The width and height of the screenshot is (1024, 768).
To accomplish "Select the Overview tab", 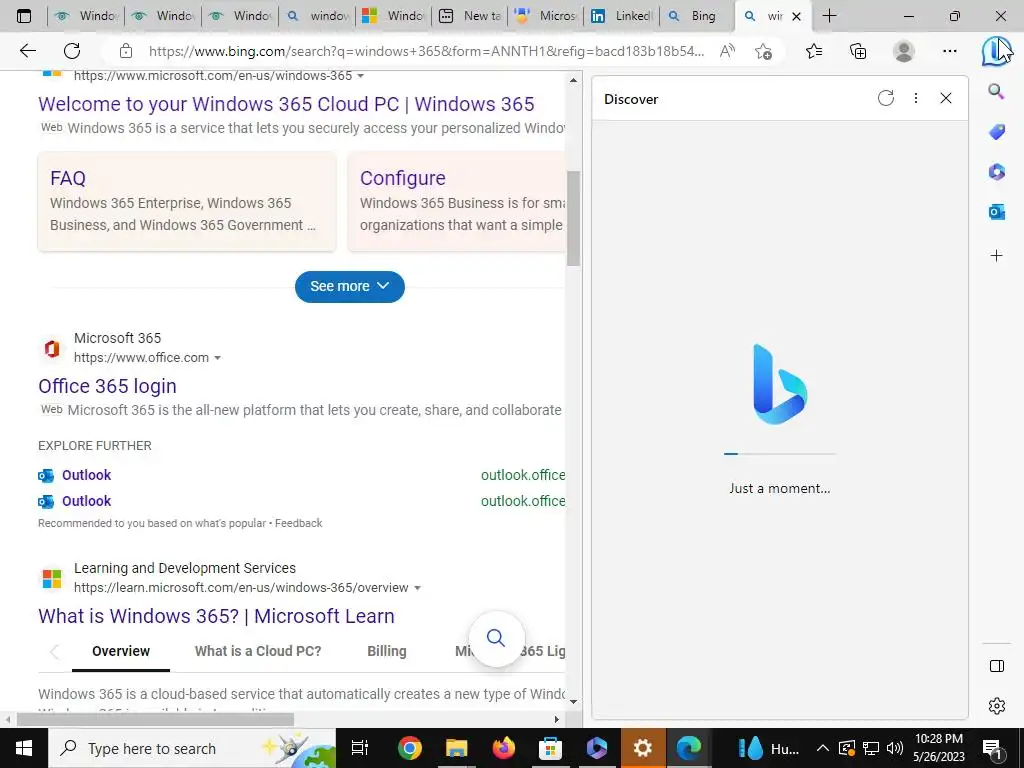I will (x=121, y=651).
